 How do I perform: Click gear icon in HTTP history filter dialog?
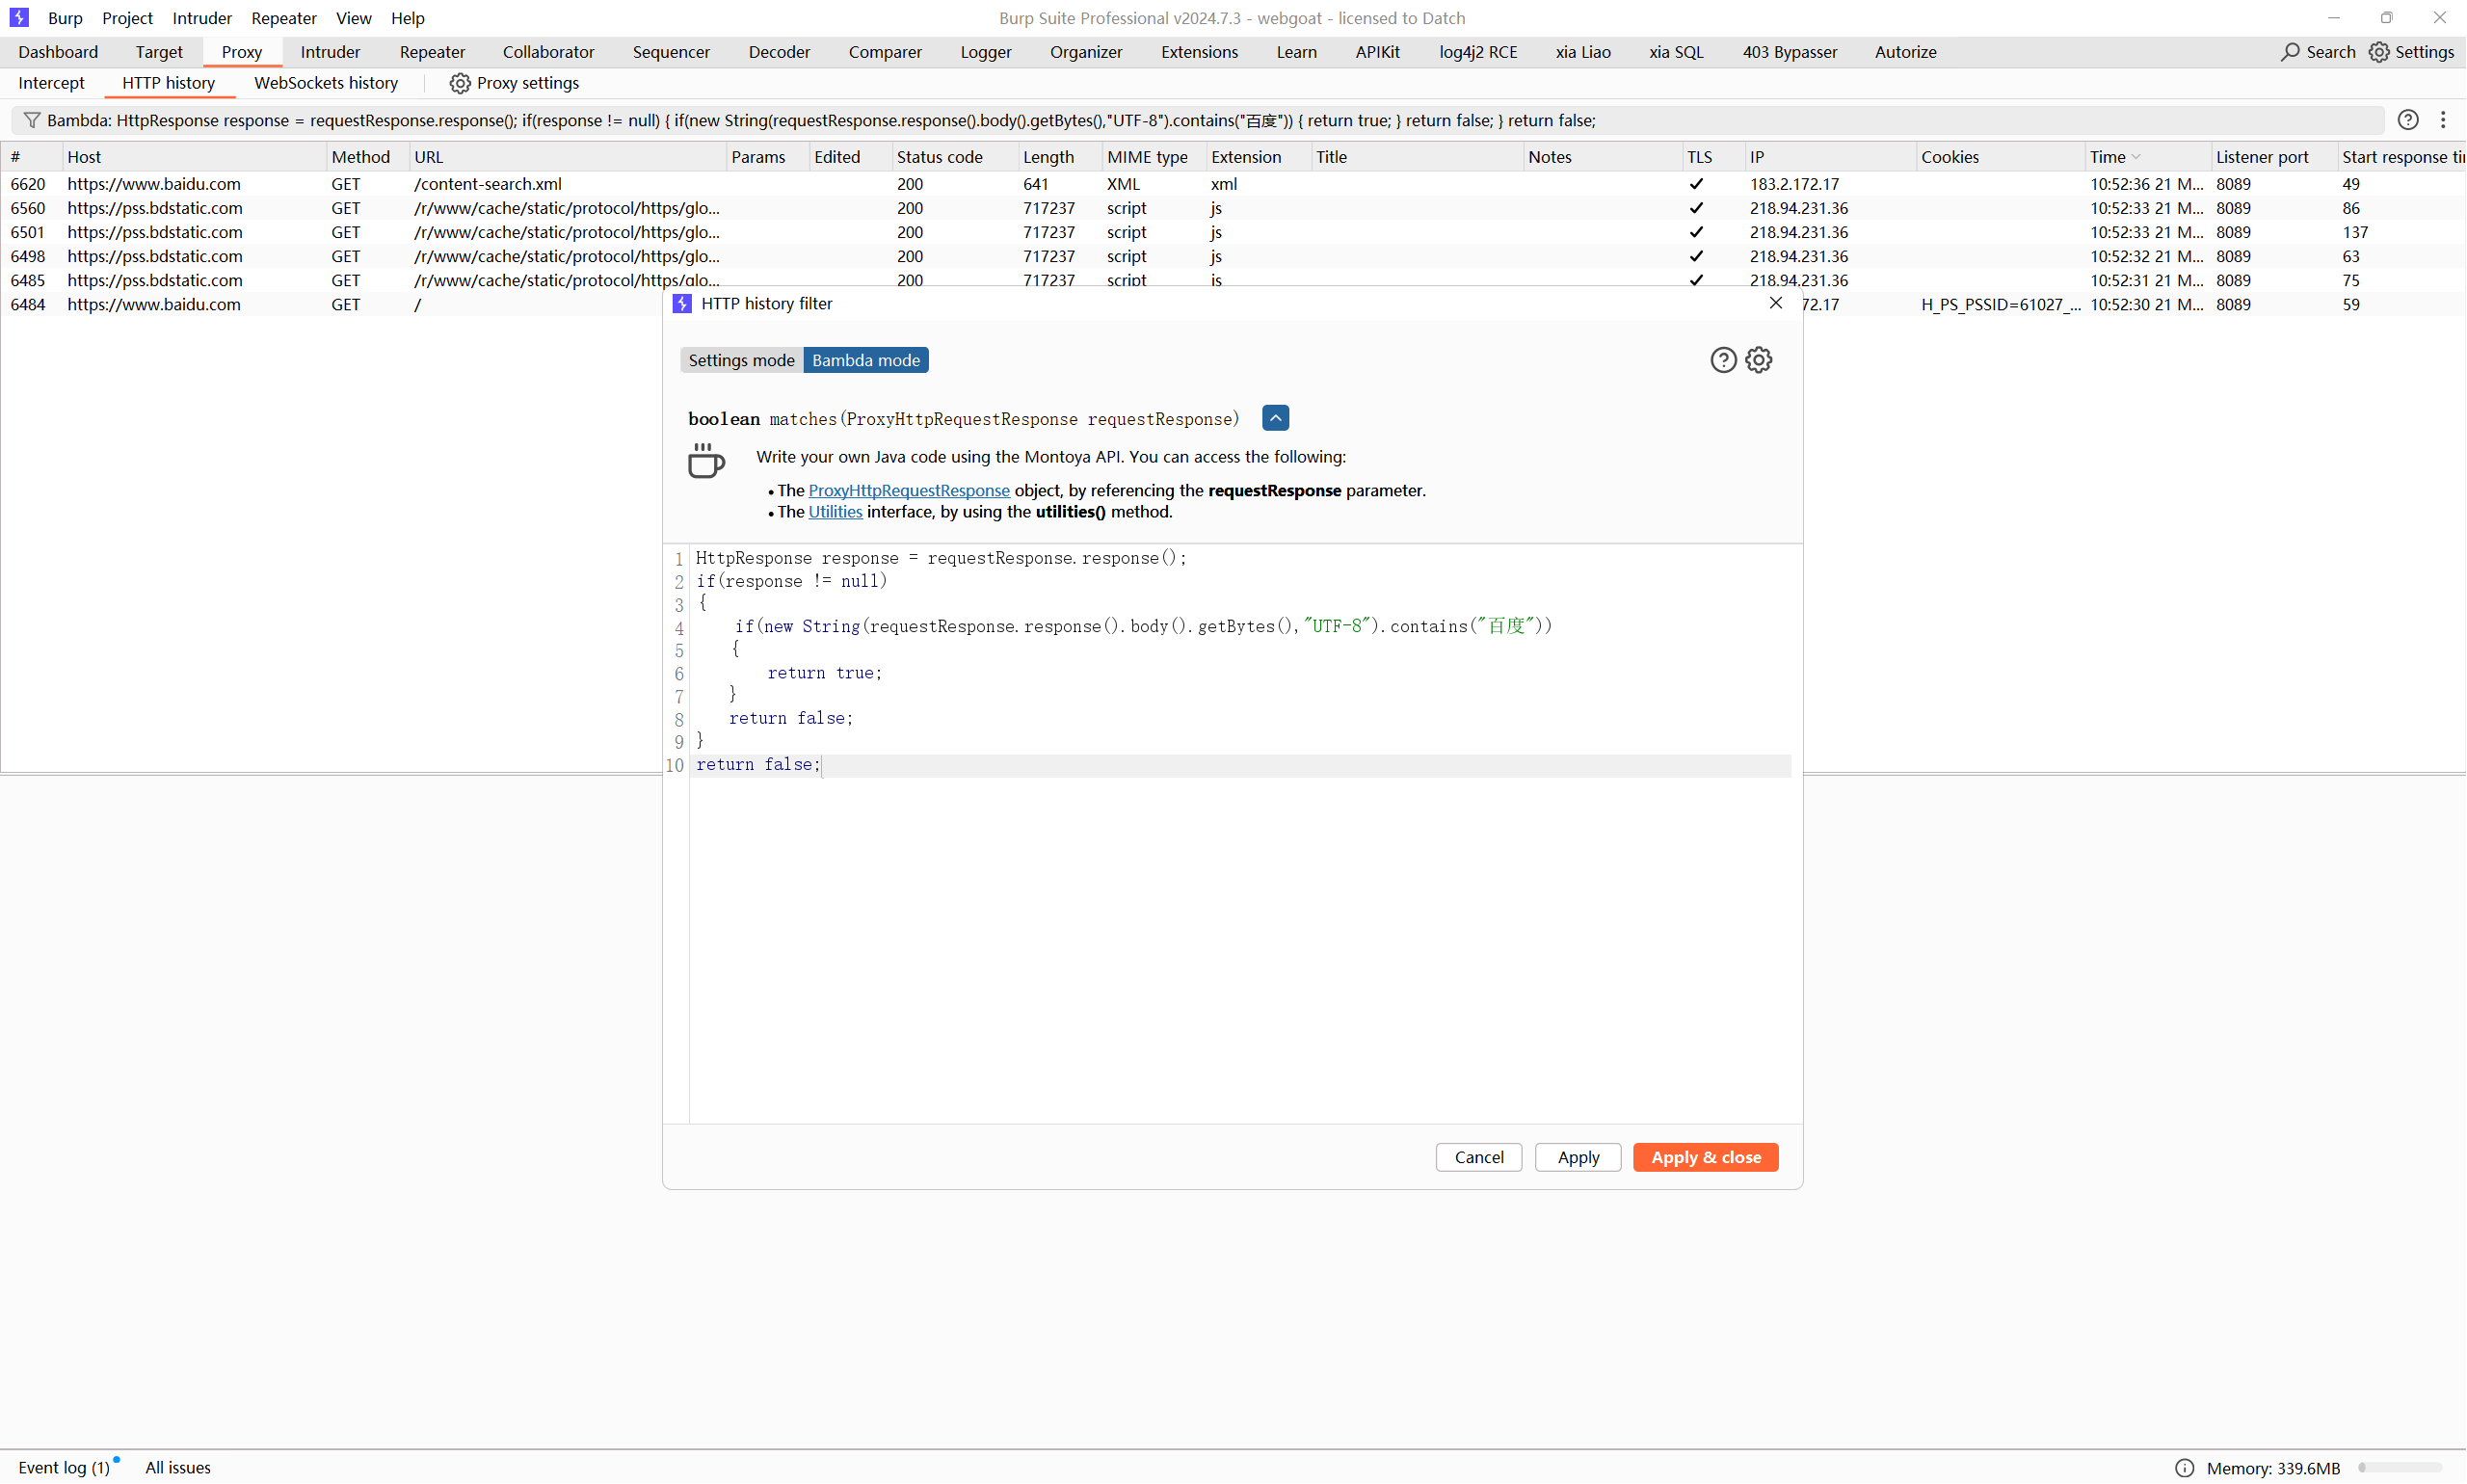[1759, 360]
